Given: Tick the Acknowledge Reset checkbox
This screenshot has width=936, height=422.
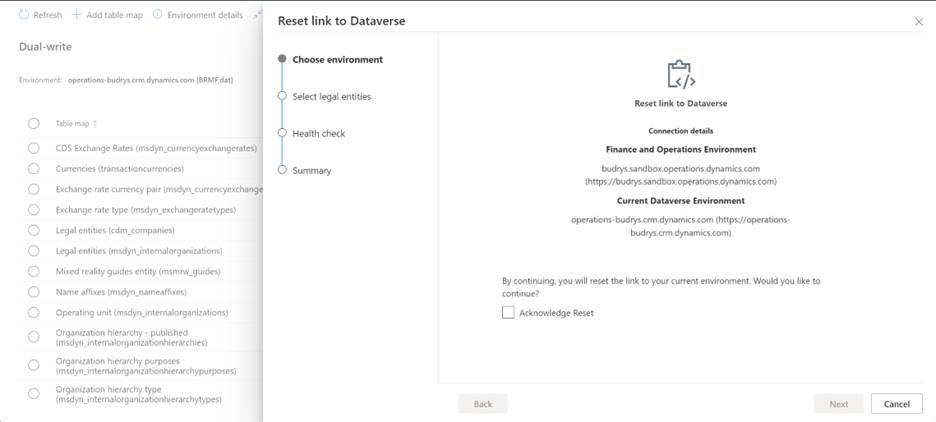Looking at the screenshot, I should click(x=508, y=312).
